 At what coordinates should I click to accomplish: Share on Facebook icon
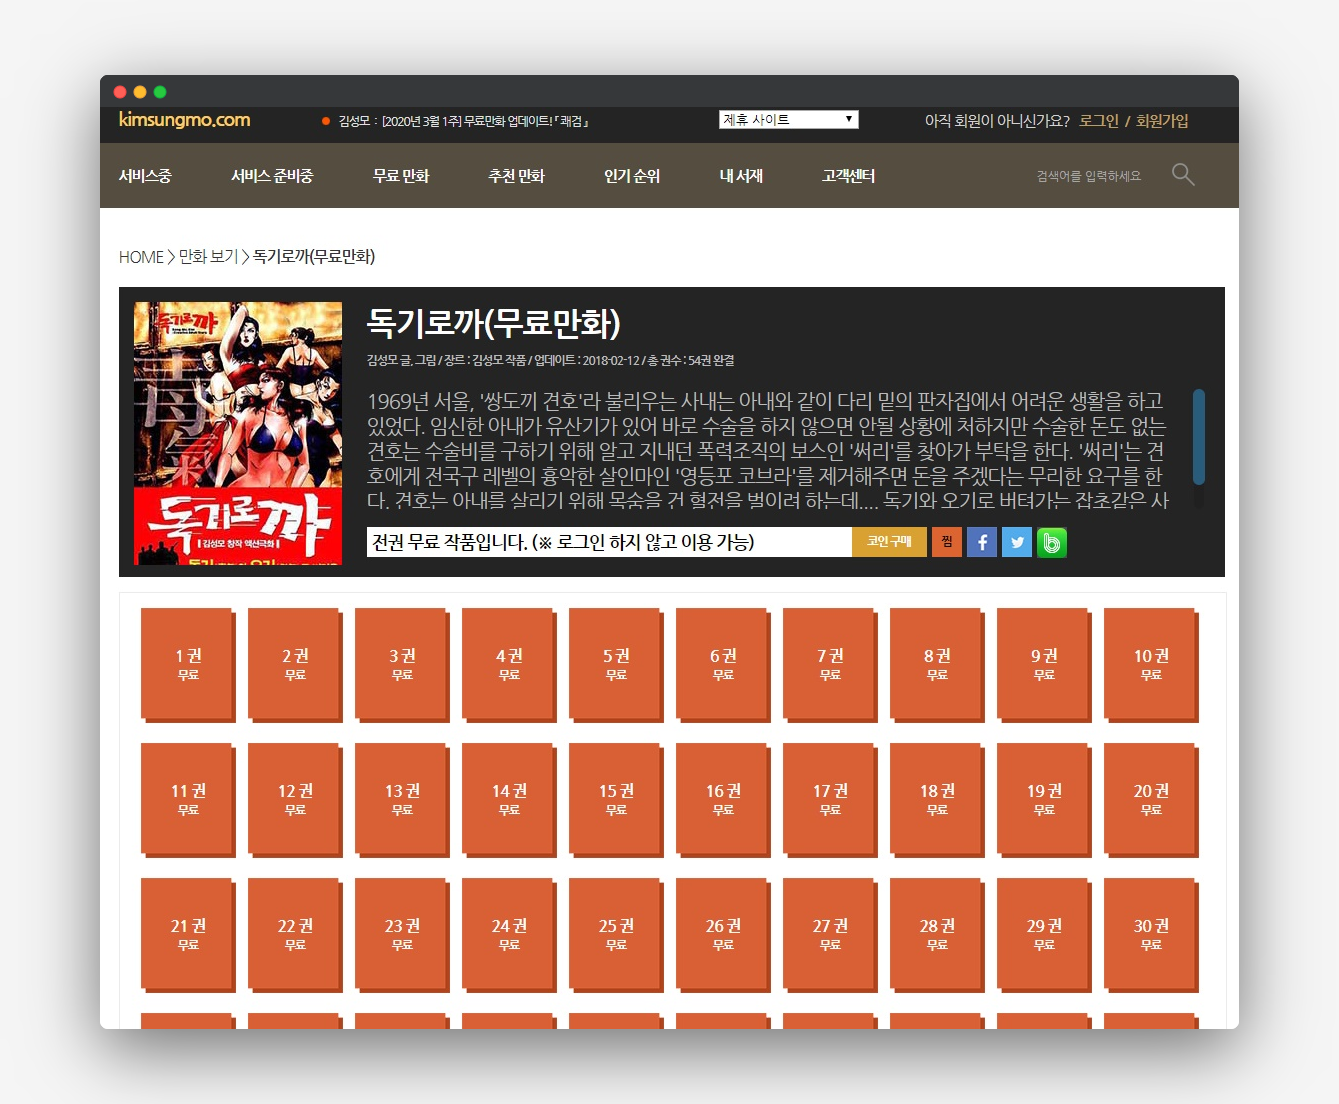[982, 542]
